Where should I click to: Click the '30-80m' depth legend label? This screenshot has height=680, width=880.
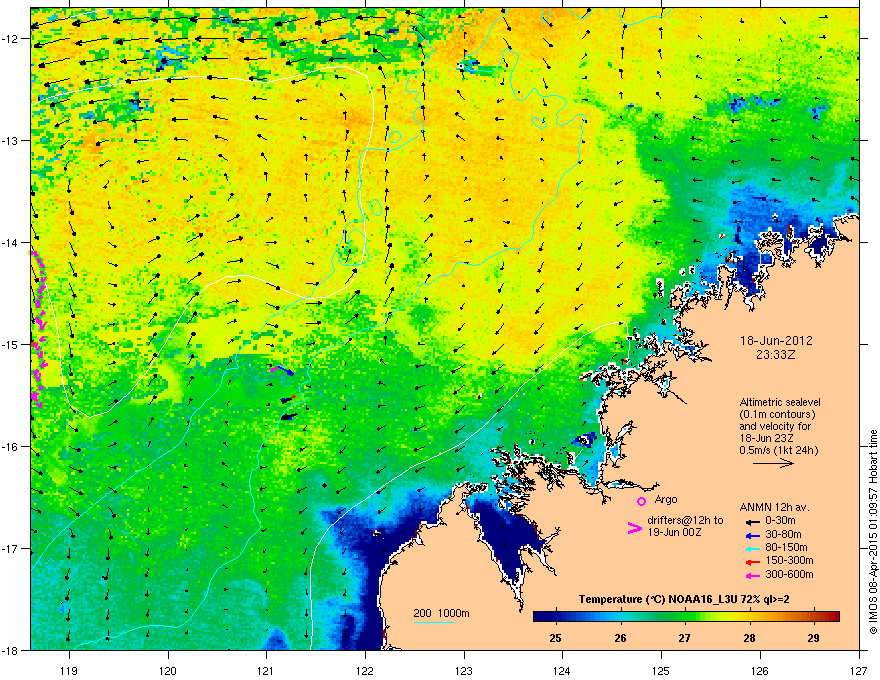[x=783, y=535]
